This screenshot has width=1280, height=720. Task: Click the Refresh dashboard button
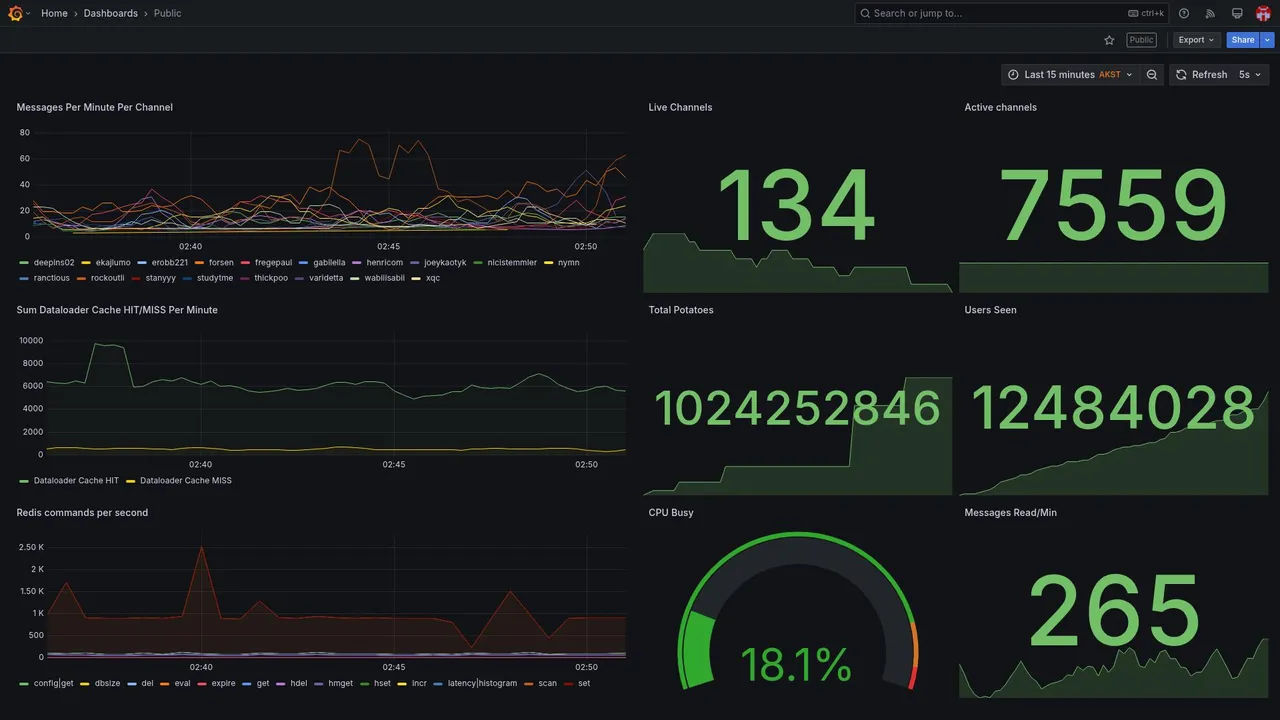tap(1200, 75)
